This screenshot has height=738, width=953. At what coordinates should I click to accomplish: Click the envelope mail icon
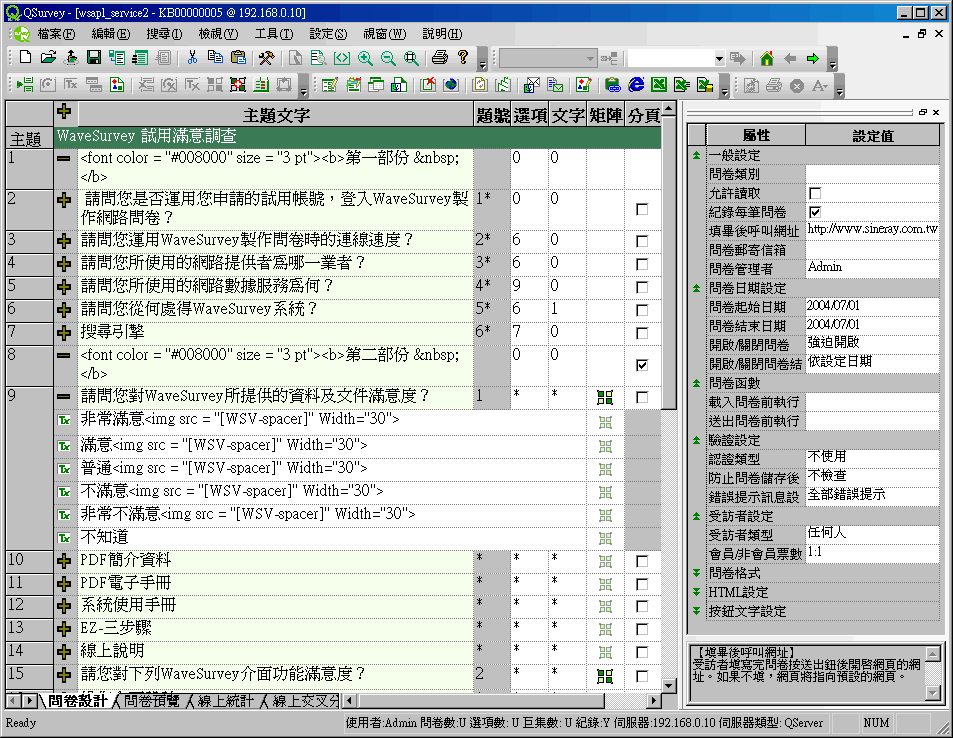(x=531, y=84)
